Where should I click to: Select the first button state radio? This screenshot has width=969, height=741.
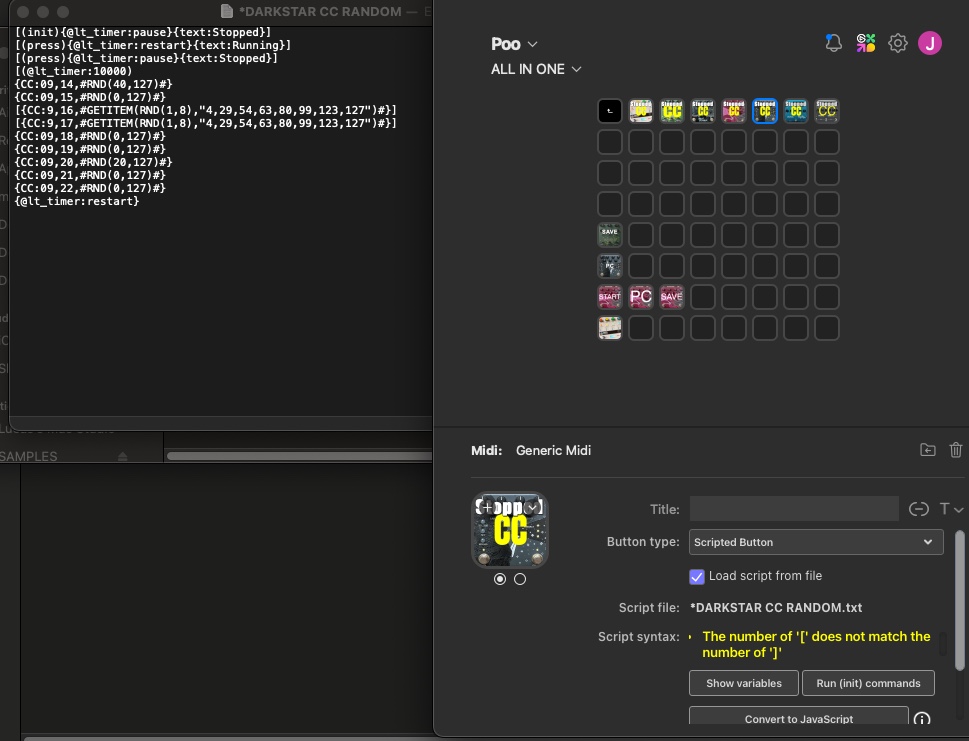click(x=500, y=579)
